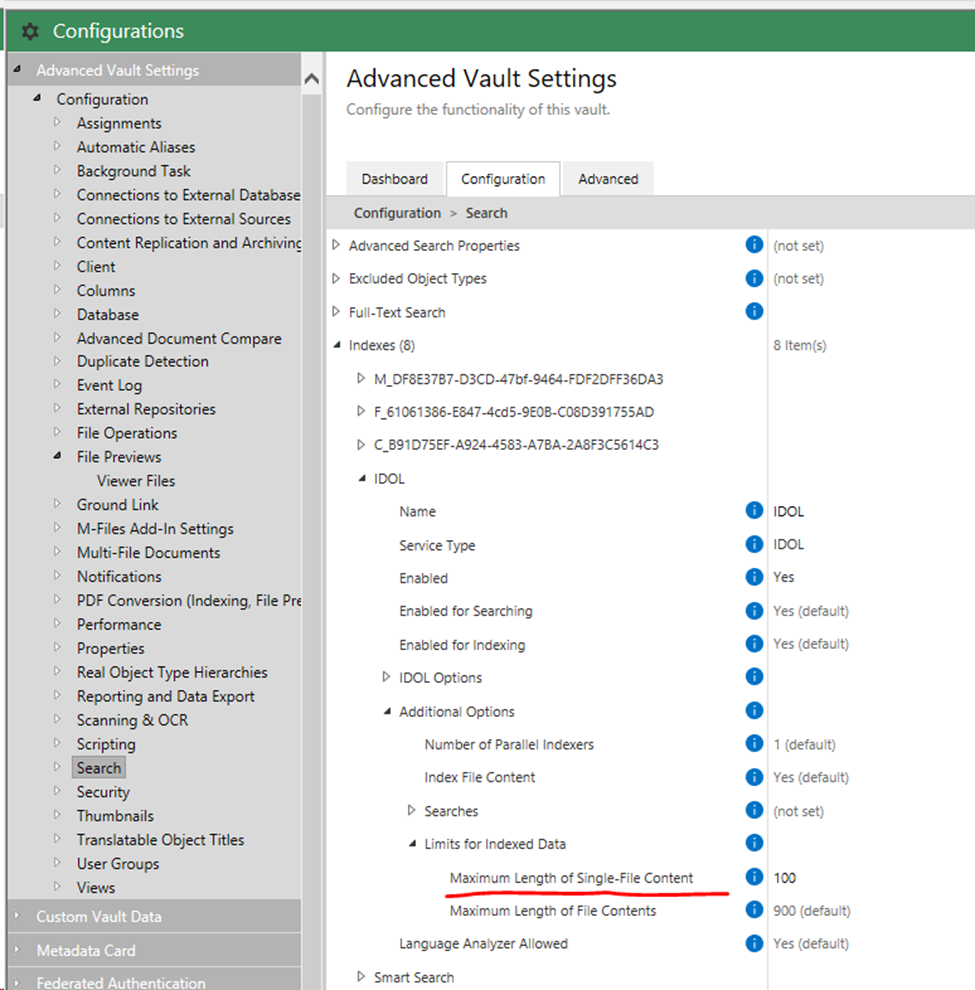Image resolution: width=975 pixels, height=990 pixels.
Task: Edit Maximum Length of Single-File Content value 100
Action: tap(784, 878)
